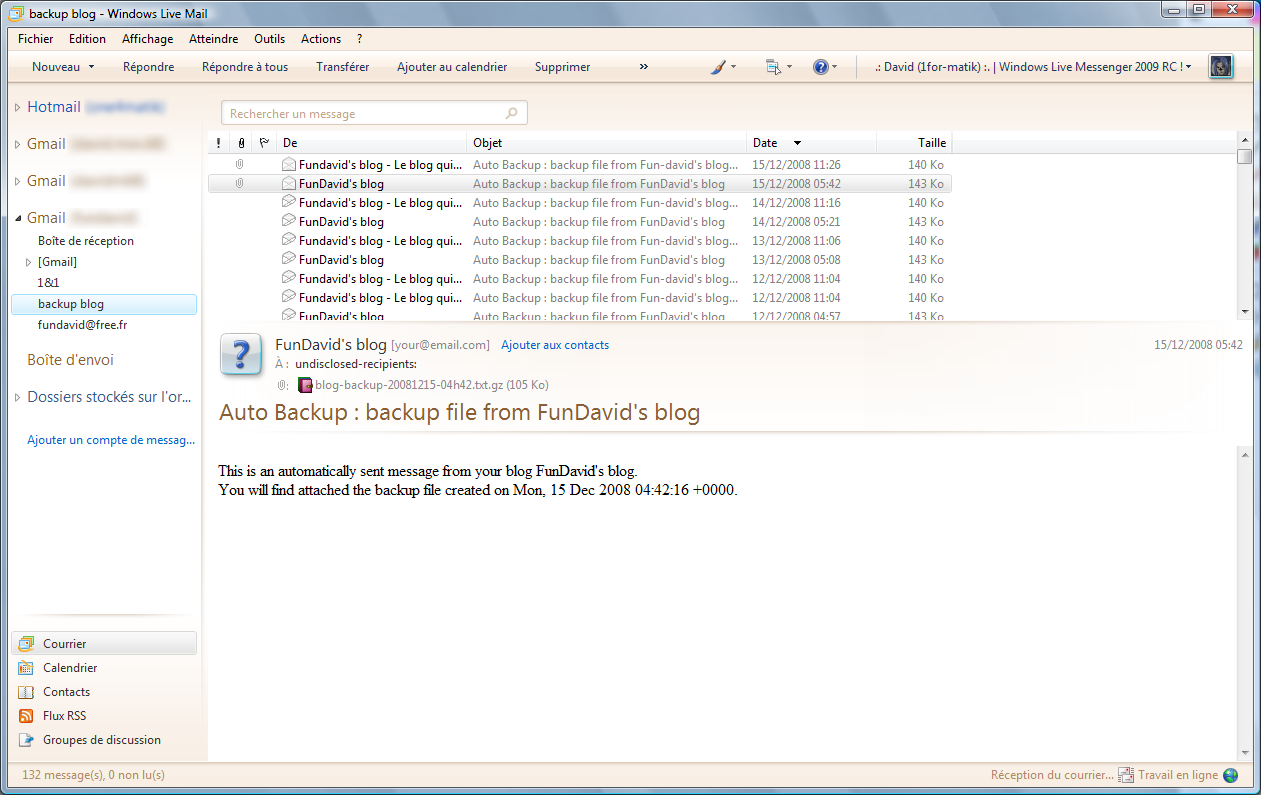Open attachment blog-backup-20081215-04h42.txt.gz
Image resolution: width=1261 pixels, height=795 pixels.
[x=431, y=385]
